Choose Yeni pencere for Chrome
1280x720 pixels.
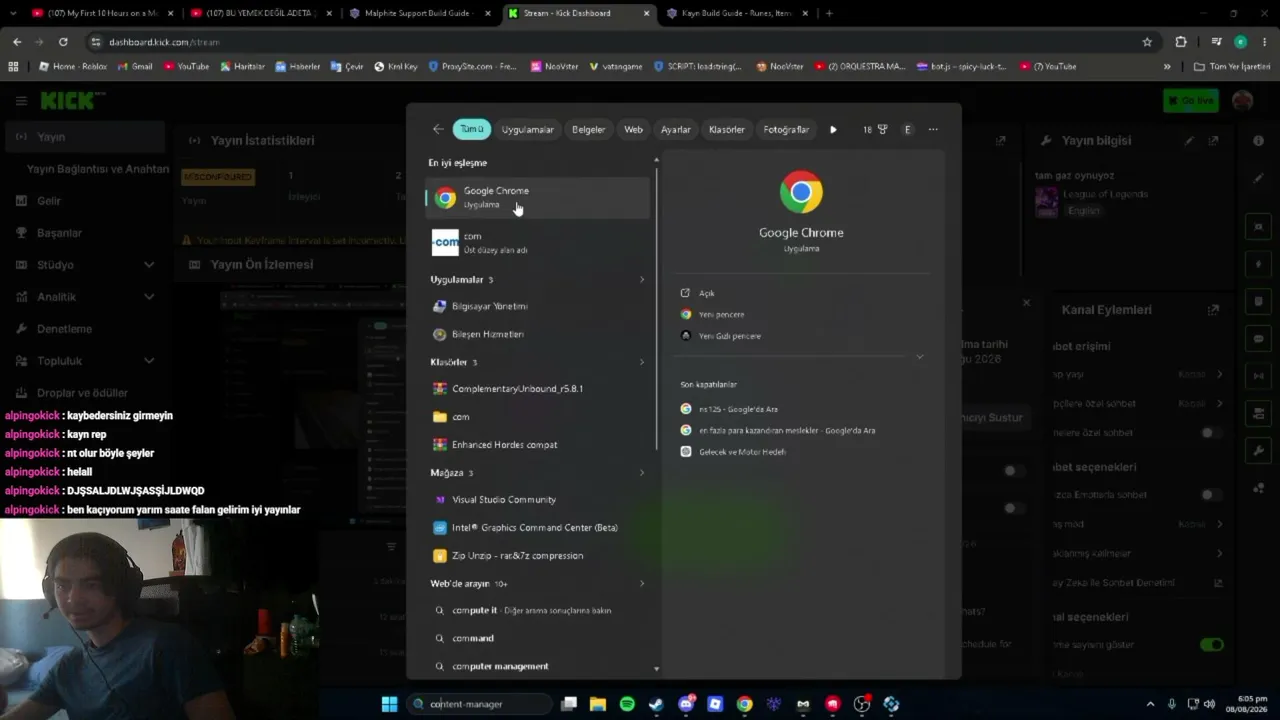click(x=712, y=314)
